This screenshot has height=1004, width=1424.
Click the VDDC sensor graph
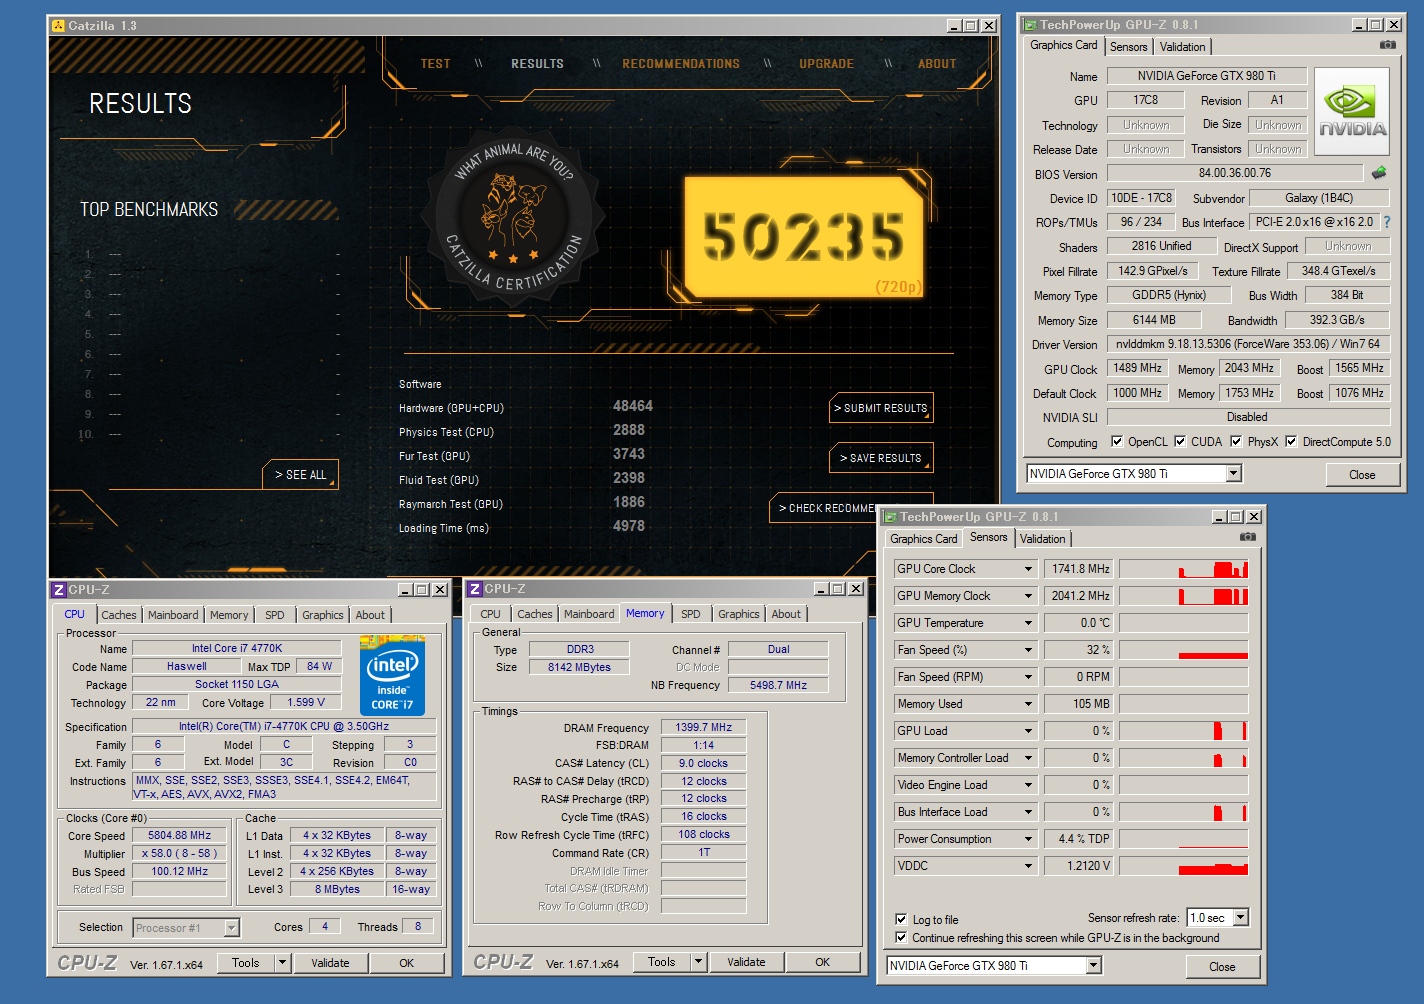(x=1183, y=866)
